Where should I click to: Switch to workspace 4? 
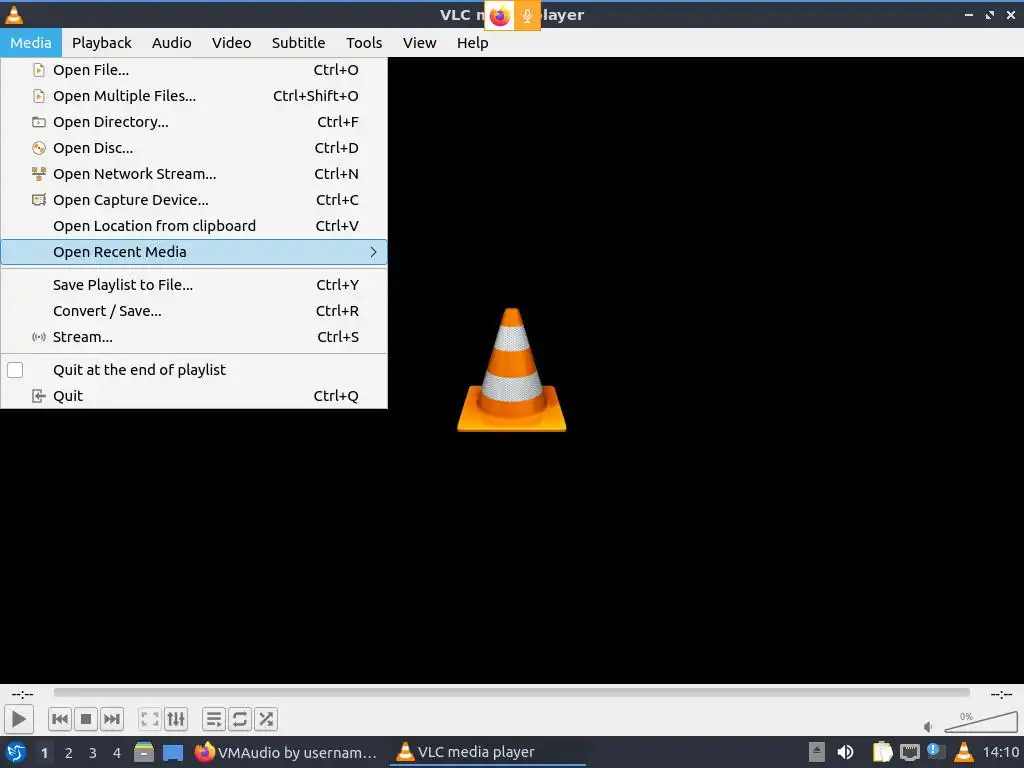coord(117,753)
